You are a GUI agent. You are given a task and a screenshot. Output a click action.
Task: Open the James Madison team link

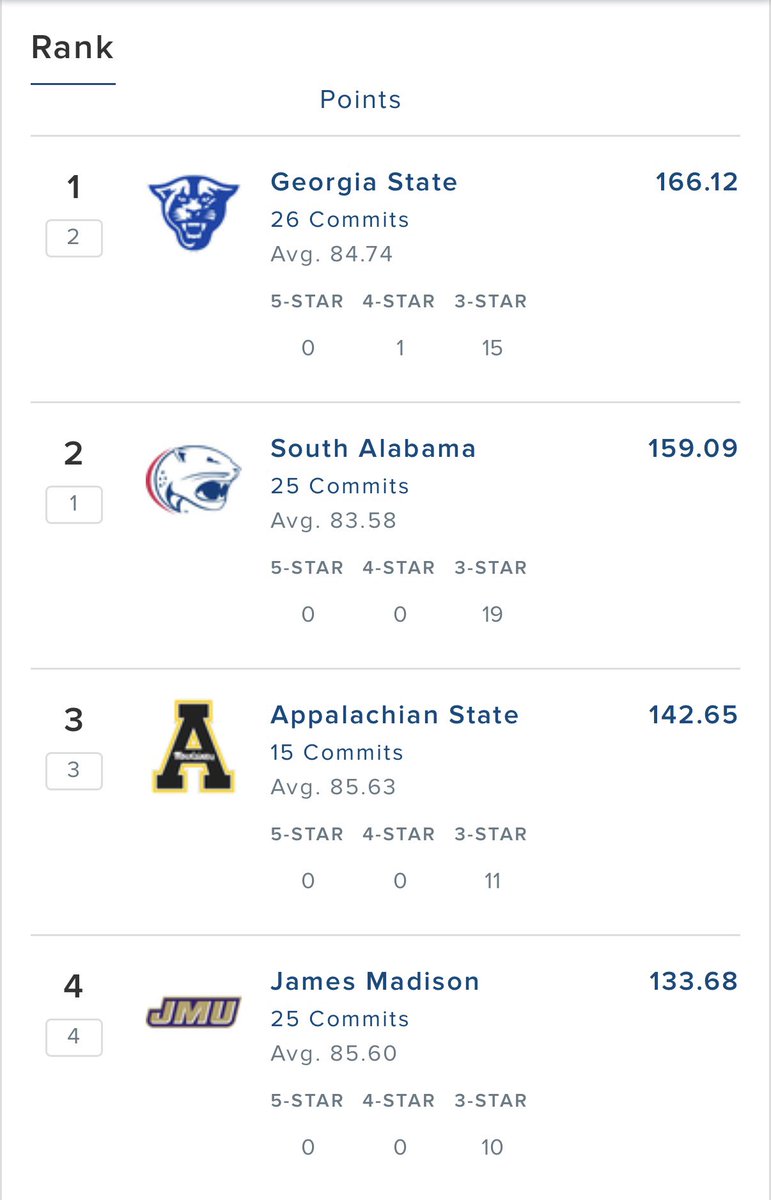pos(375,981)
